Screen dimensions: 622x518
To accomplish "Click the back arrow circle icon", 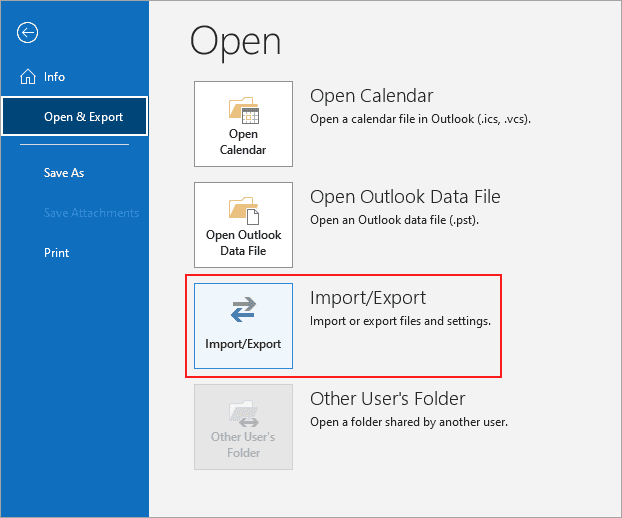I will coord(27,33).
